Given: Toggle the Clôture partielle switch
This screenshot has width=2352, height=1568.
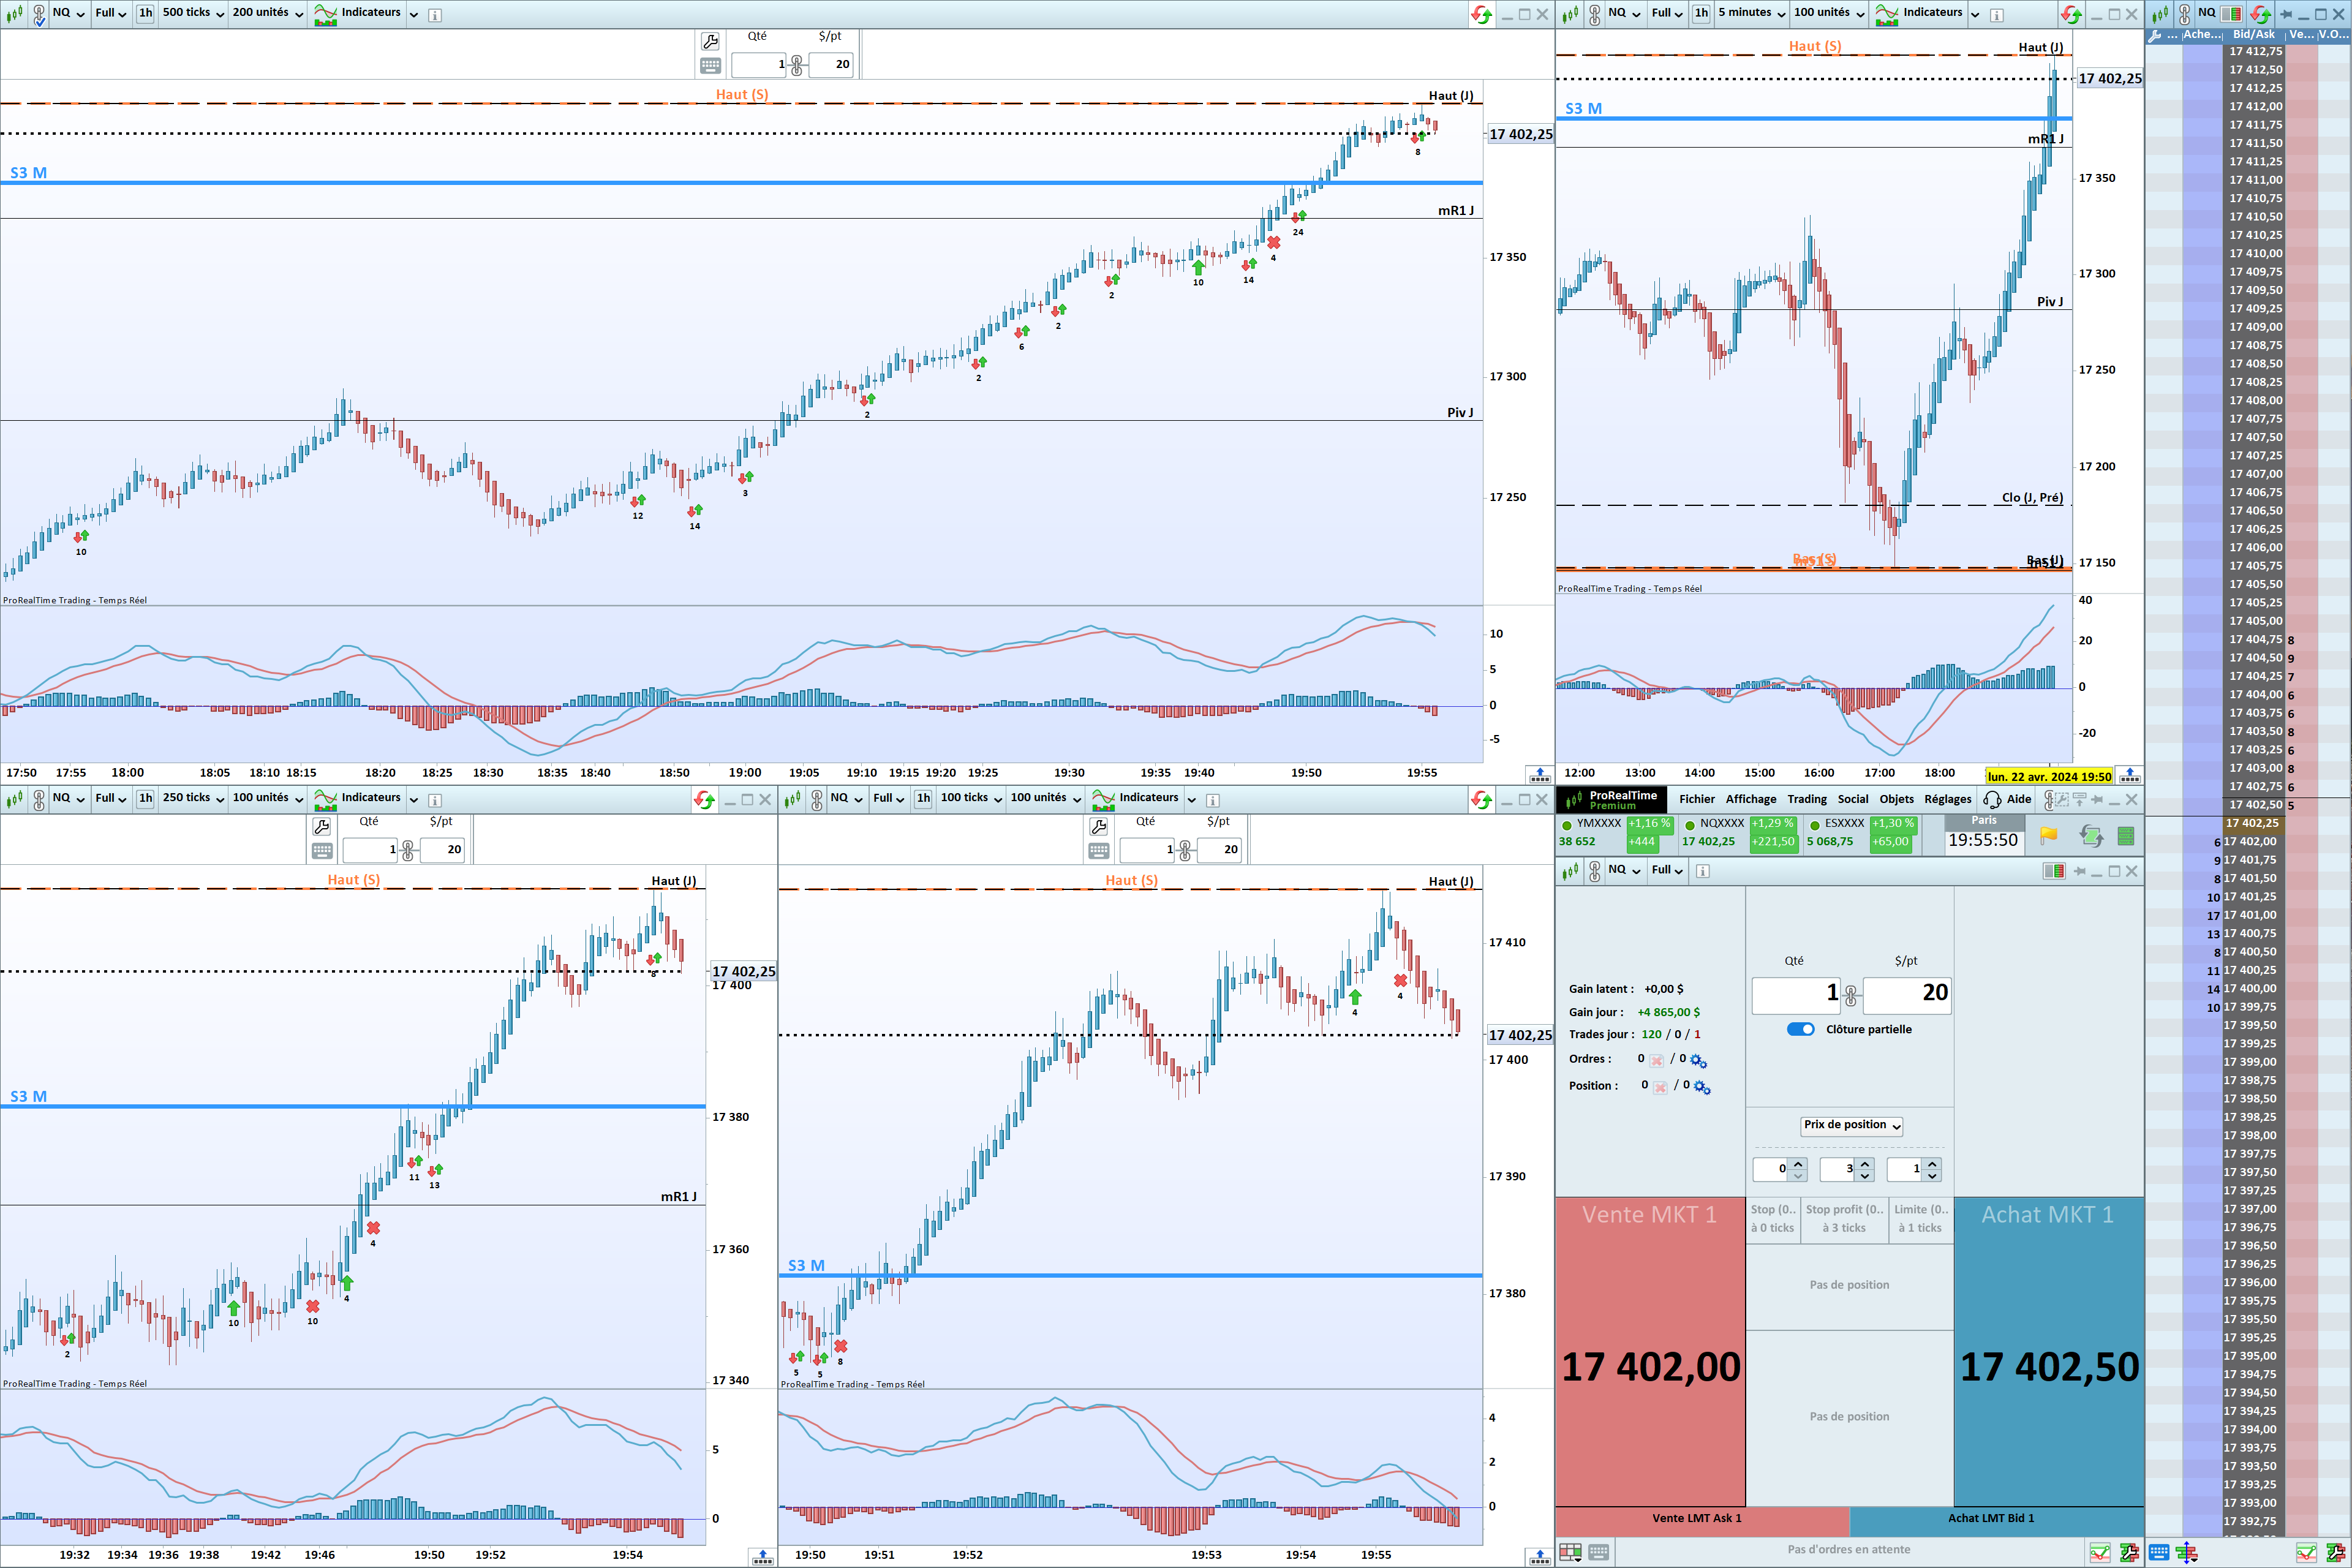Looking at the screenshot, I should coord(1800,1029).
